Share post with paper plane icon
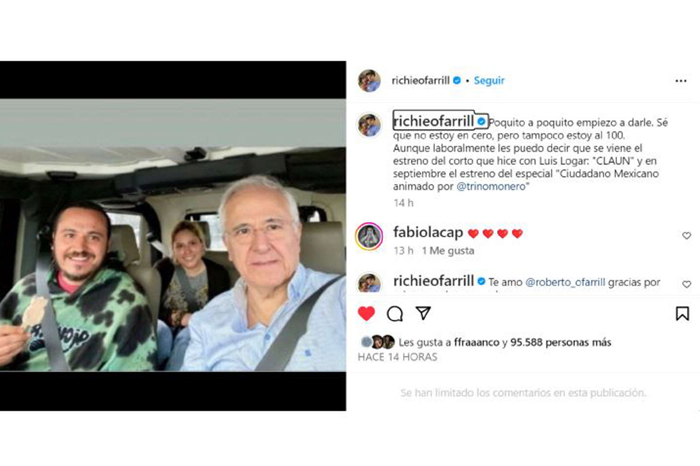The image size is (700, 466). click(x=423, y=313)
